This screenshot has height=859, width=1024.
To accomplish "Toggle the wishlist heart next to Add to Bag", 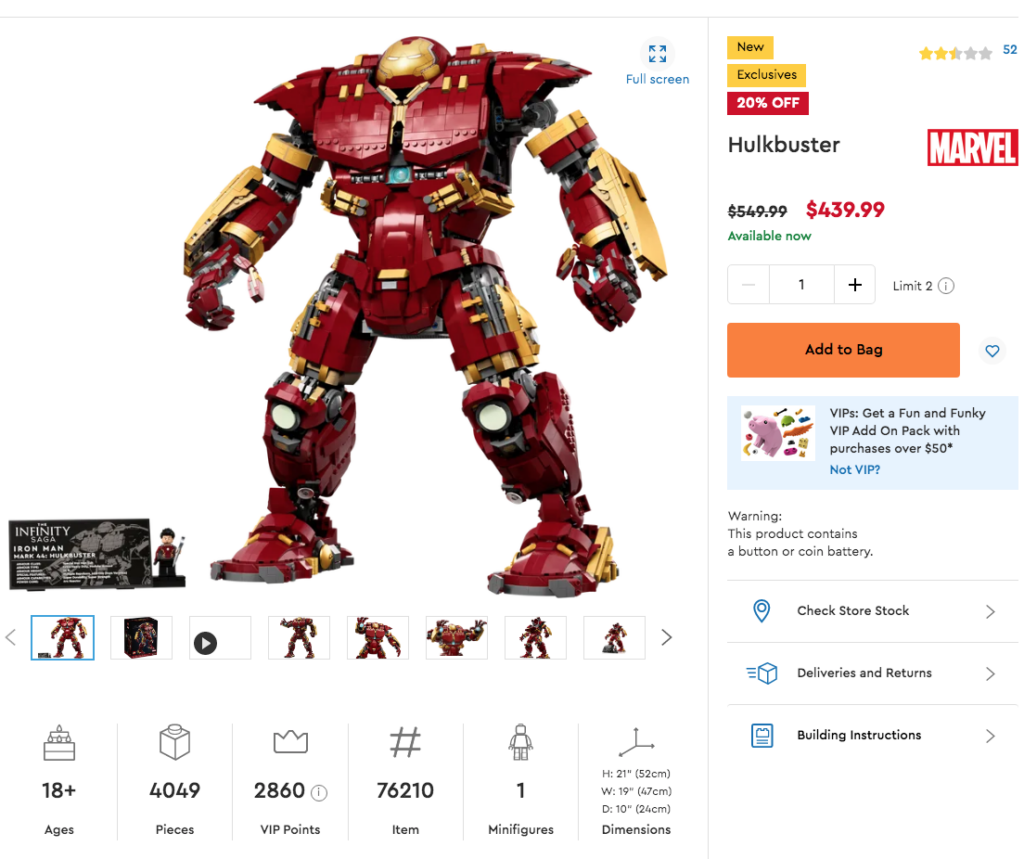I will (992, 350).
